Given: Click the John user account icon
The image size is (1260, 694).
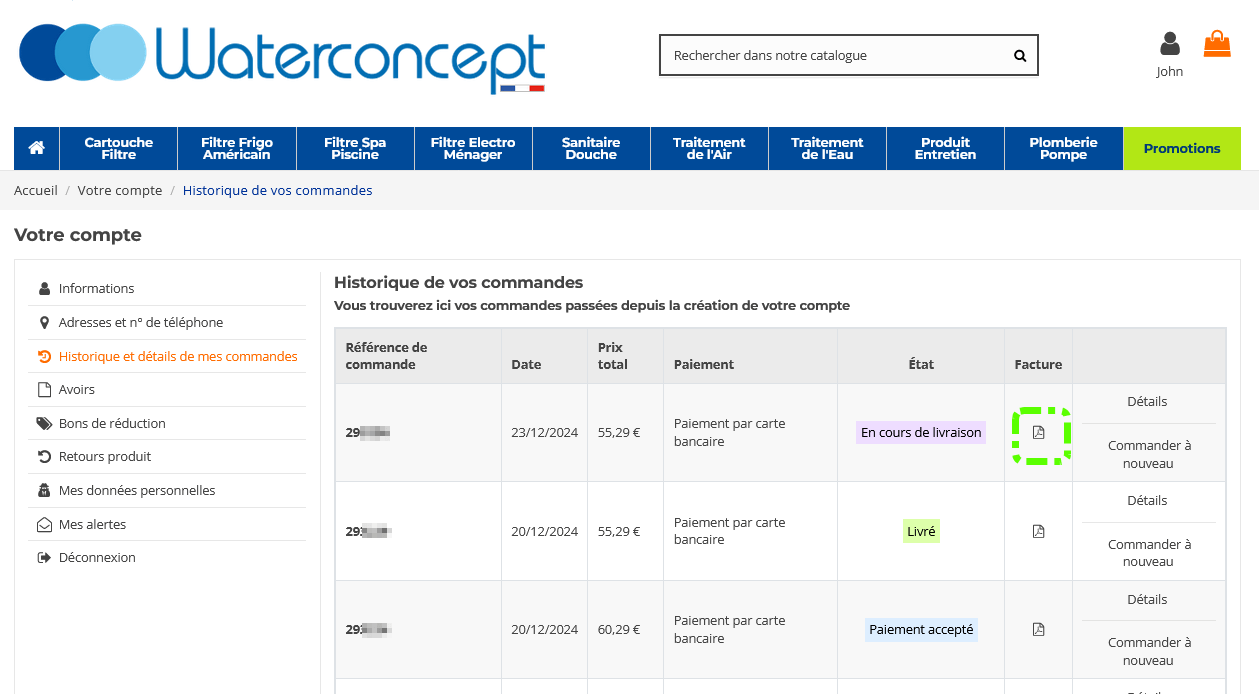Looking at the screenshot, I should 1169,45.
